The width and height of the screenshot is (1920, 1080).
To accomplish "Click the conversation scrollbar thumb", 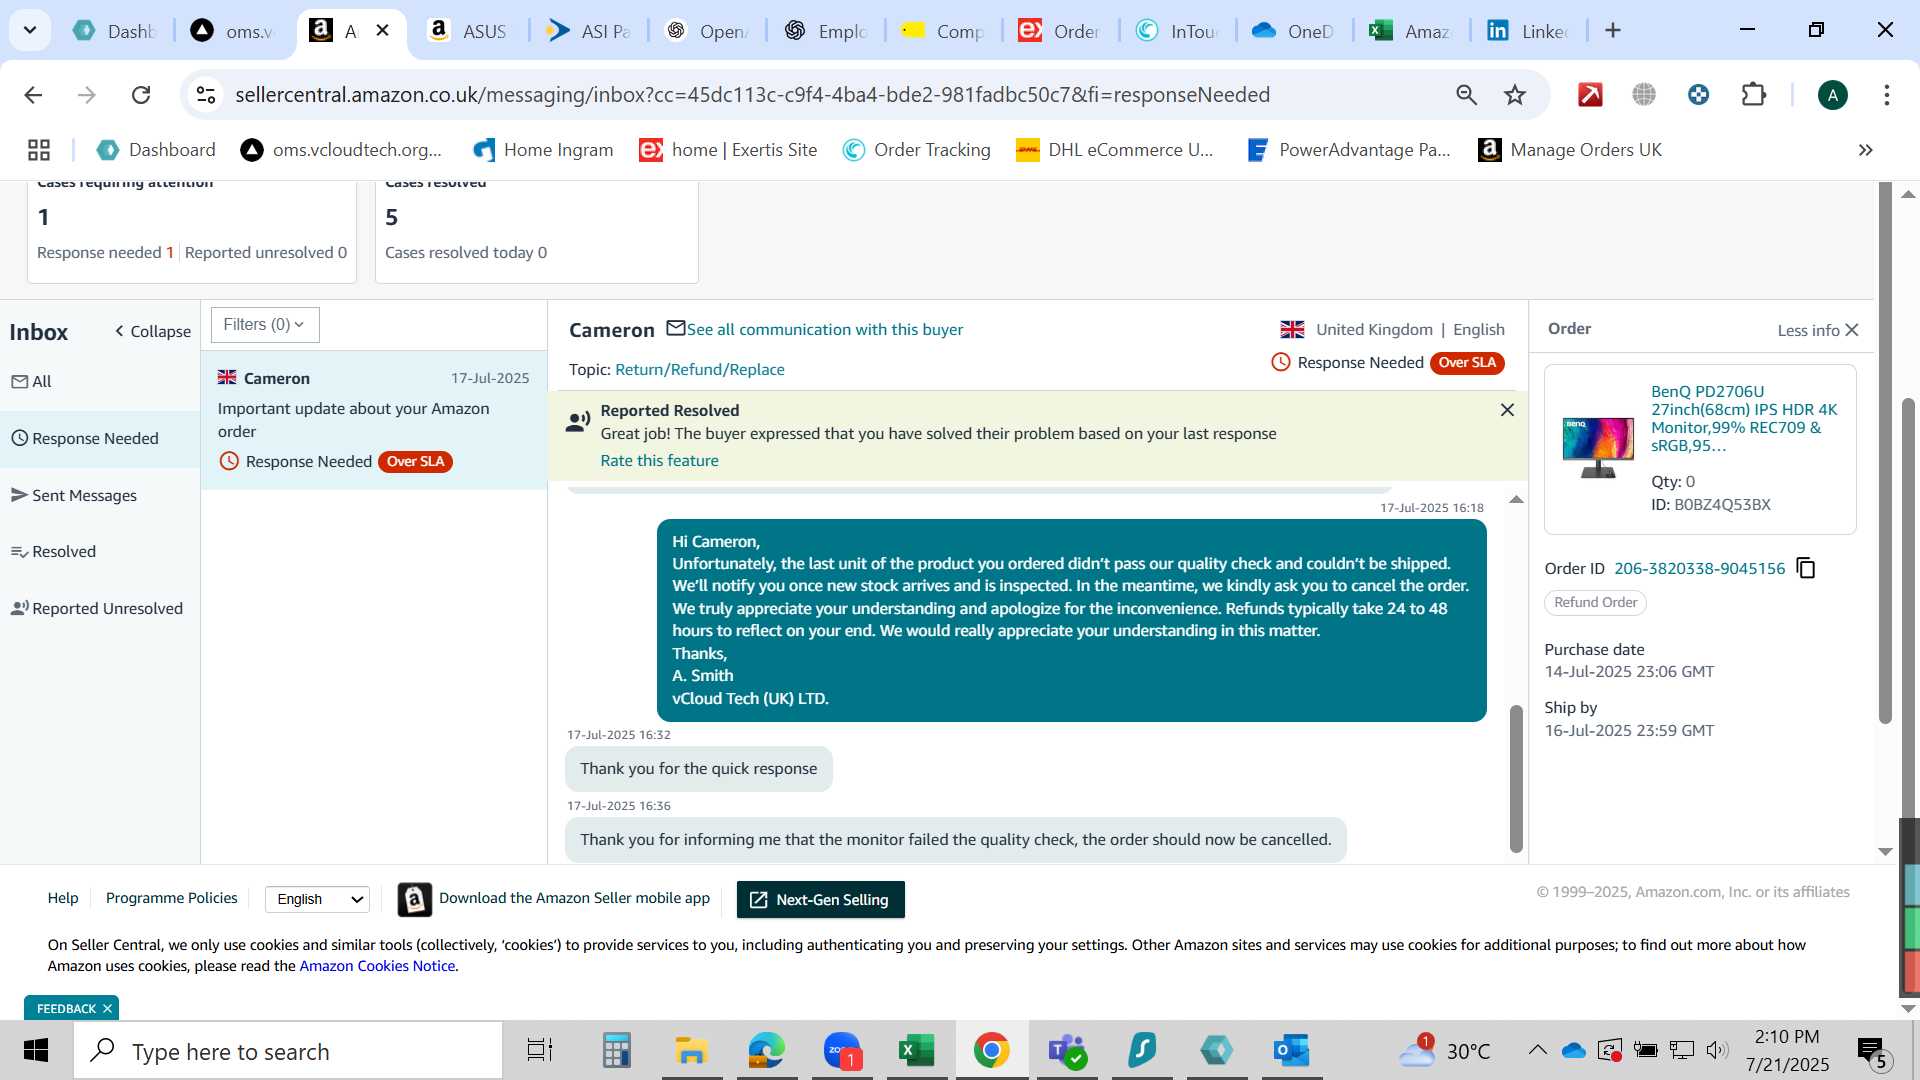I will point(1516,778).
